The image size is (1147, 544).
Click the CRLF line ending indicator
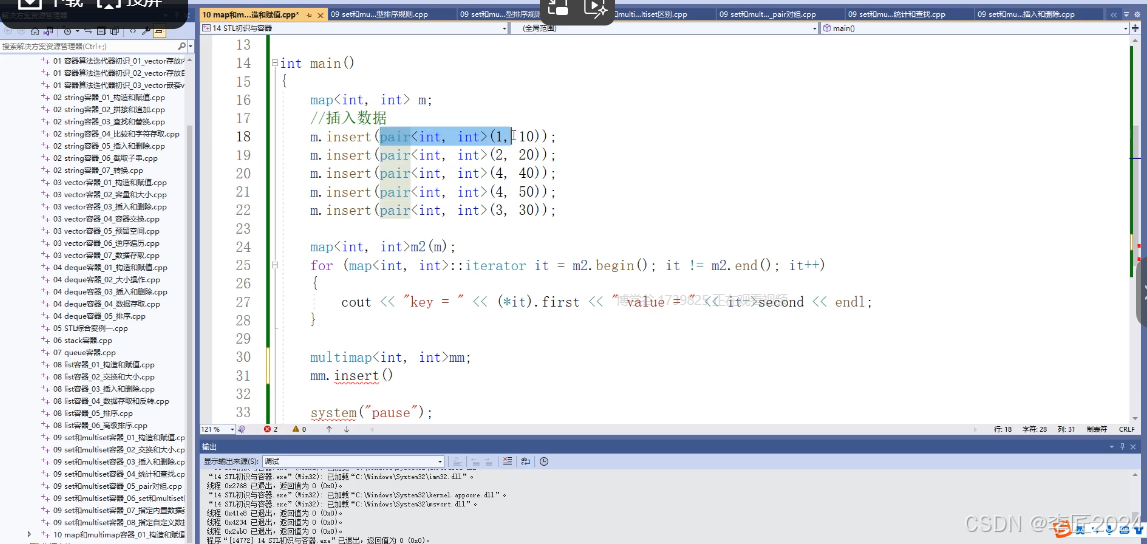[1127, 429]
